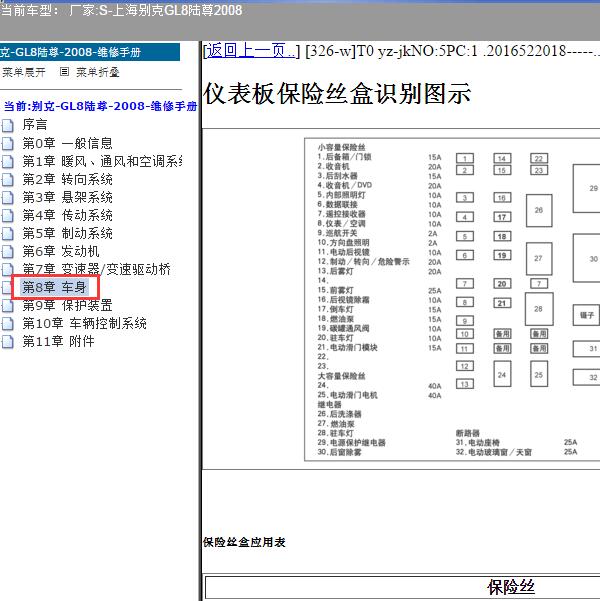
Task: Click the page icon beside 第2章 转向系统
Action: 7,179
